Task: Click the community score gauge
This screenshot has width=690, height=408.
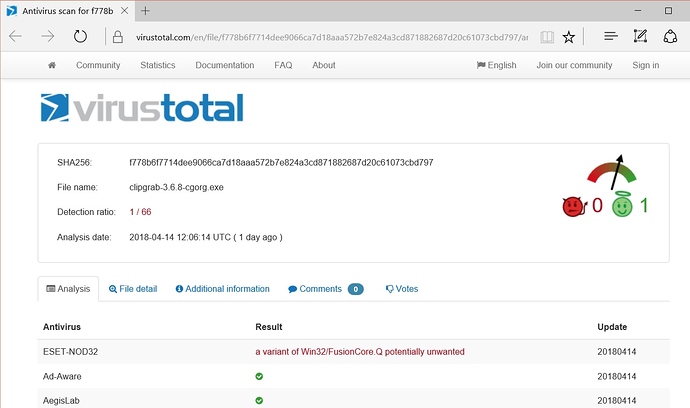Action: click(612, 172)
